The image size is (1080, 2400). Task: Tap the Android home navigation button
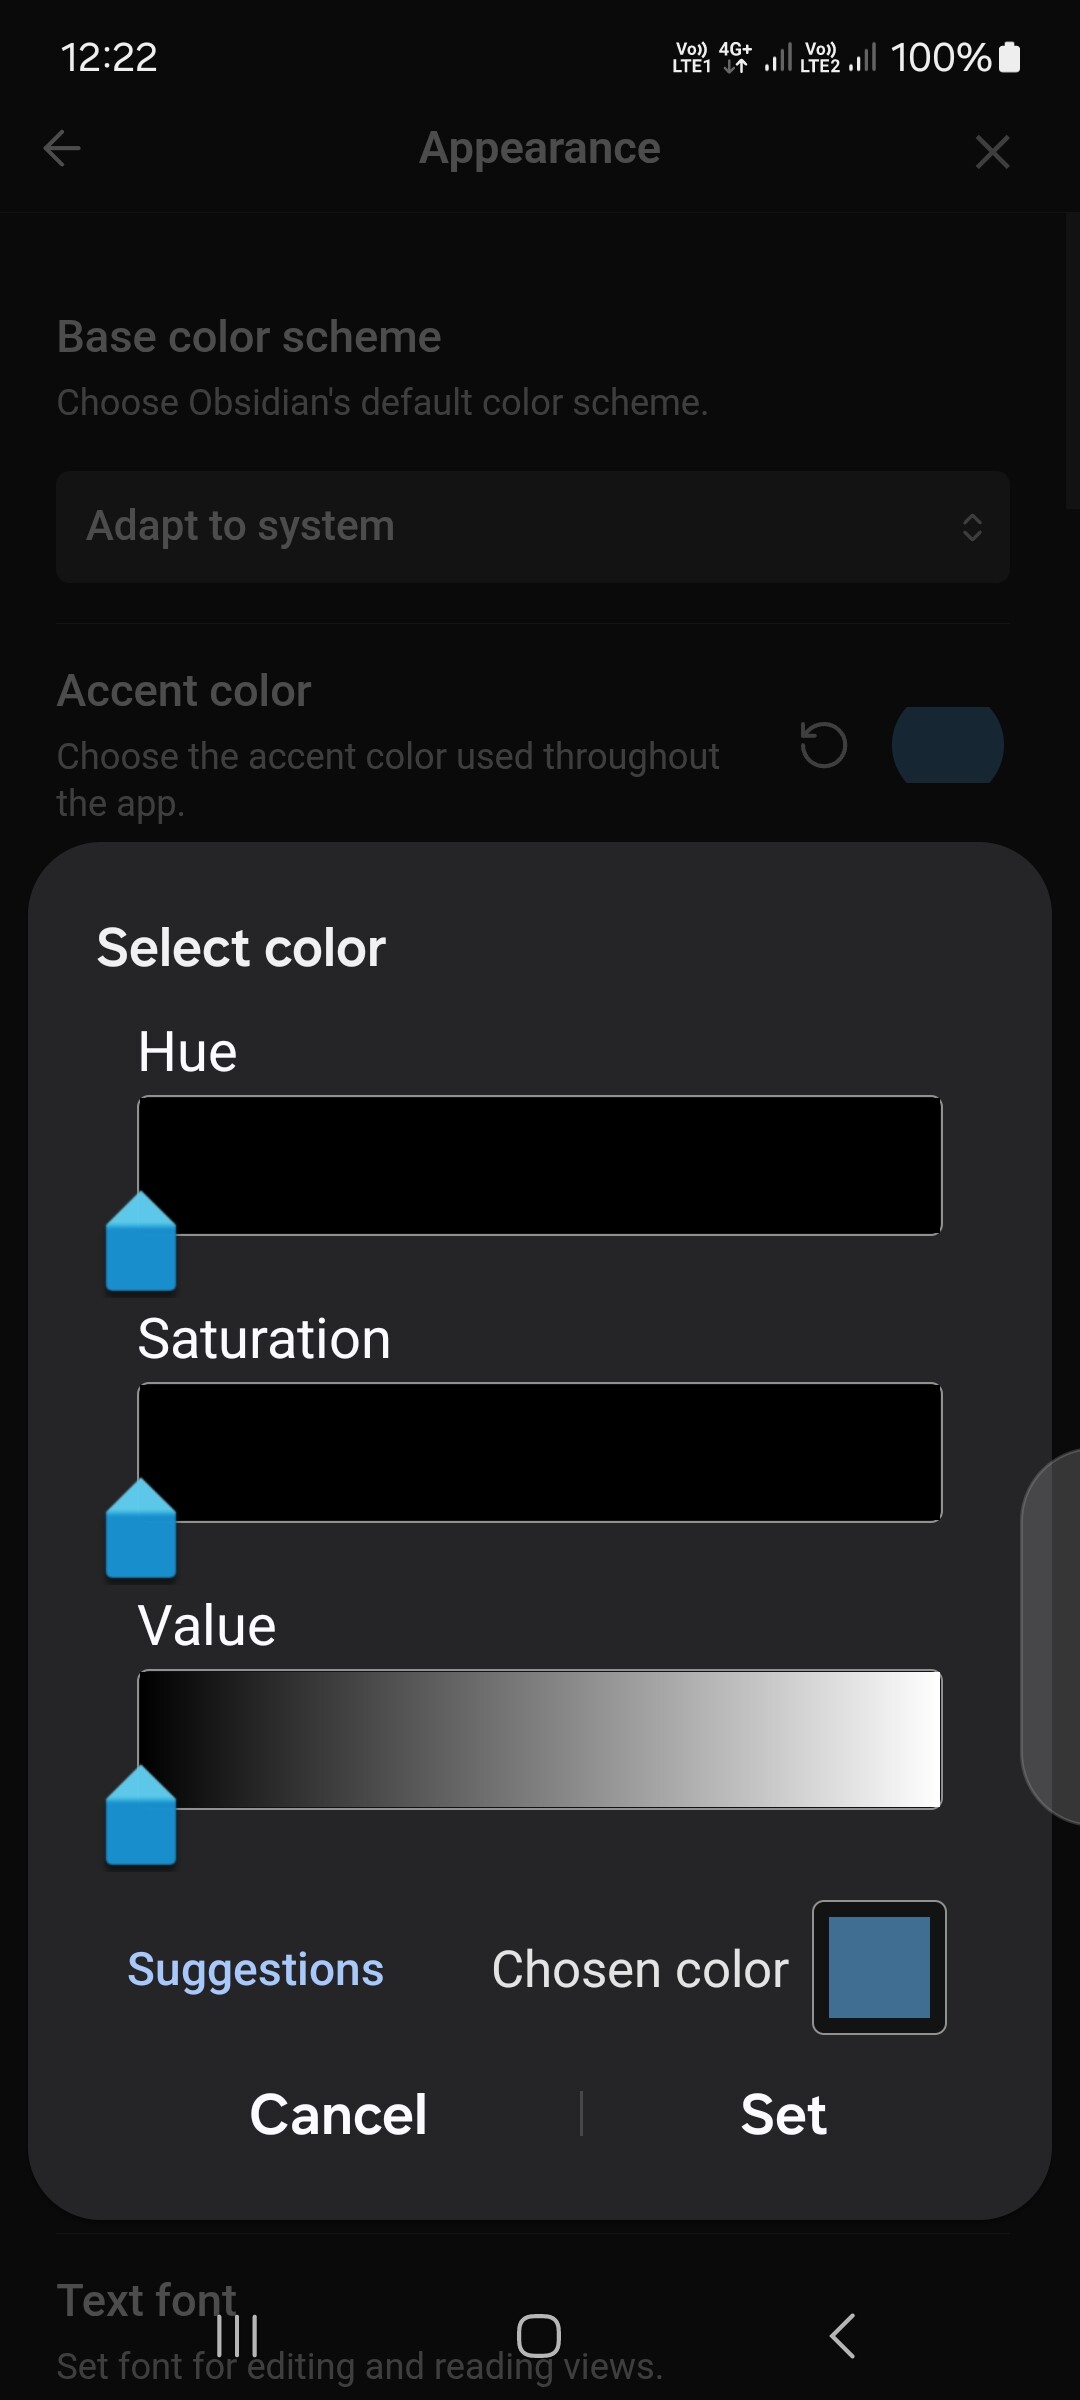tap(539, 2336)
